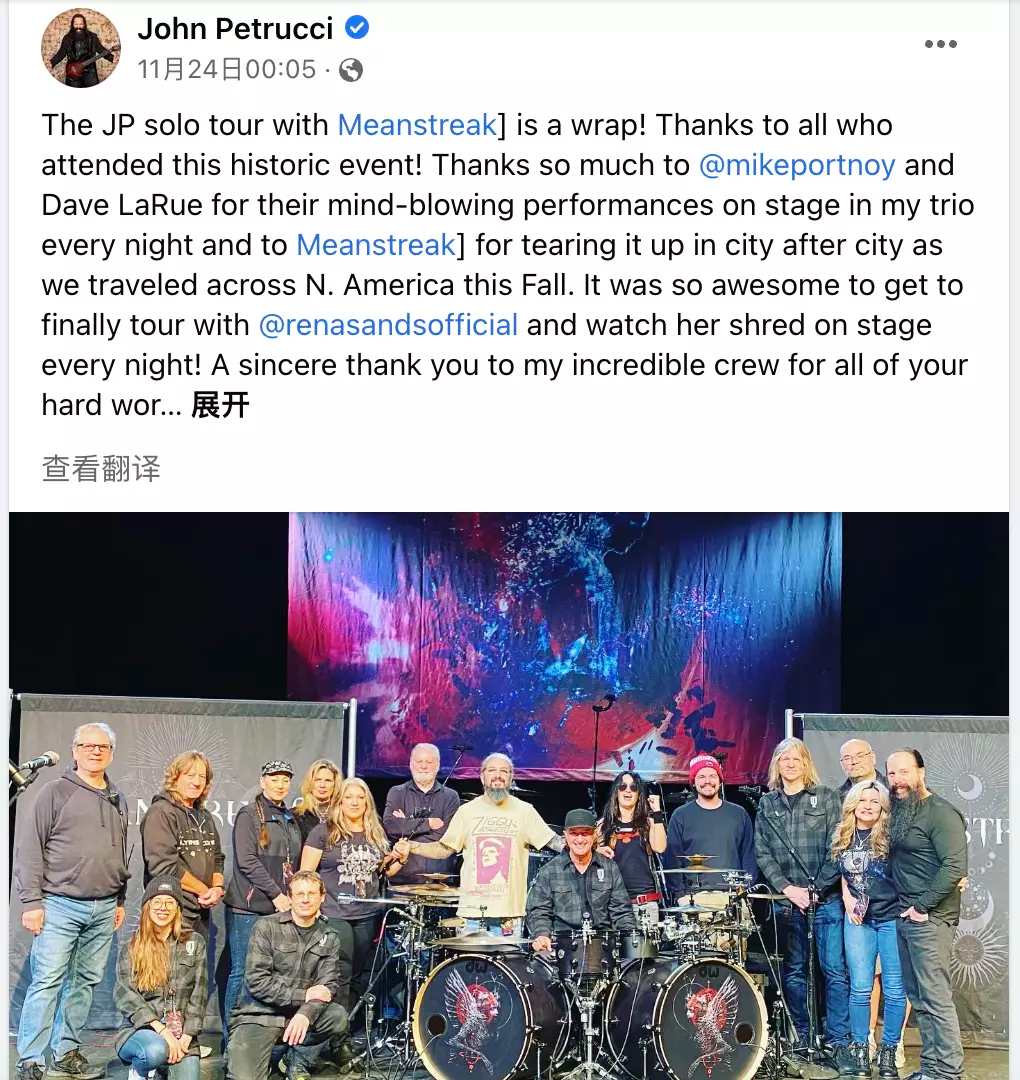Click the post body text paragraph

pyautogui.click(x=508, y=265)
